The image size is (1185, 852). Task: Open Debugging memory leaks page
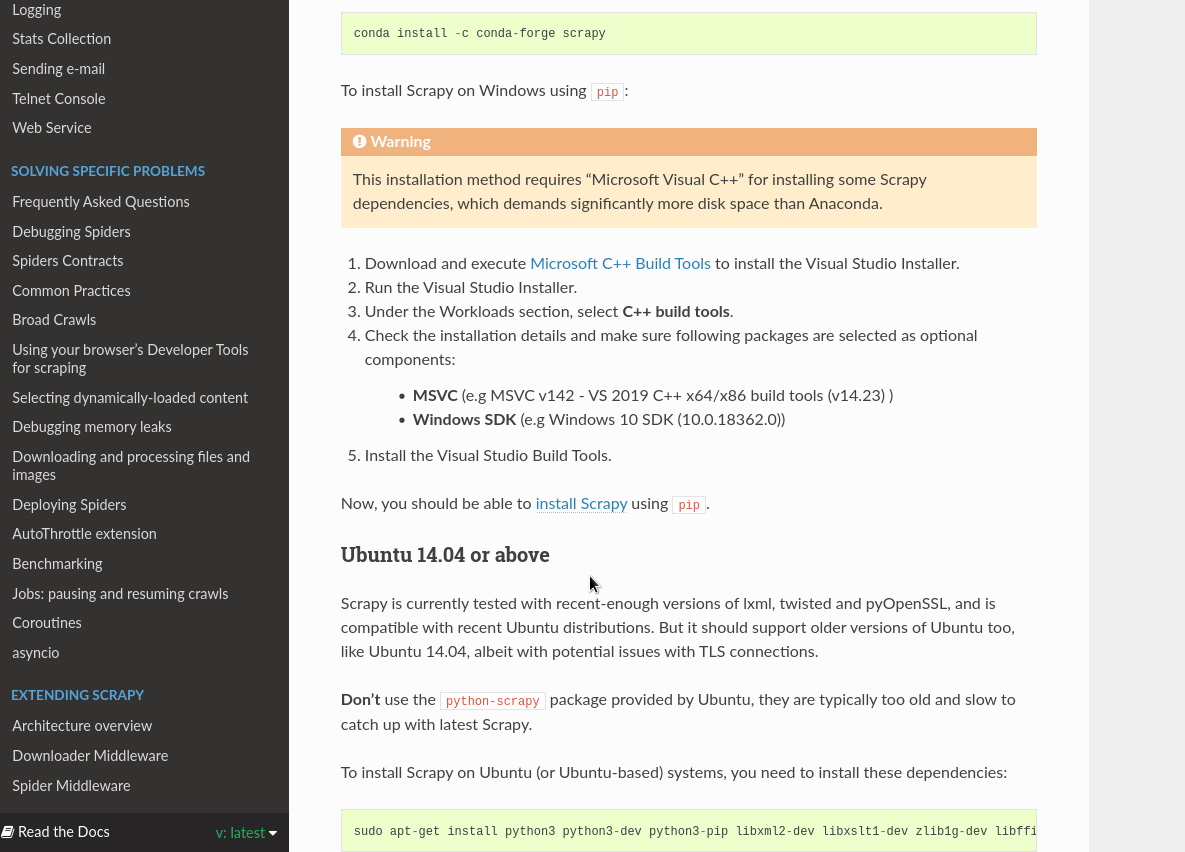coord(91,427)
